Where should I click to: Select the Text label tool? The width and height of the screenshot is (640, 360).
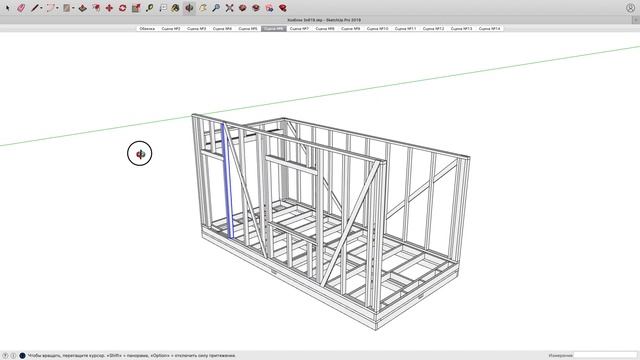[162, 8]
